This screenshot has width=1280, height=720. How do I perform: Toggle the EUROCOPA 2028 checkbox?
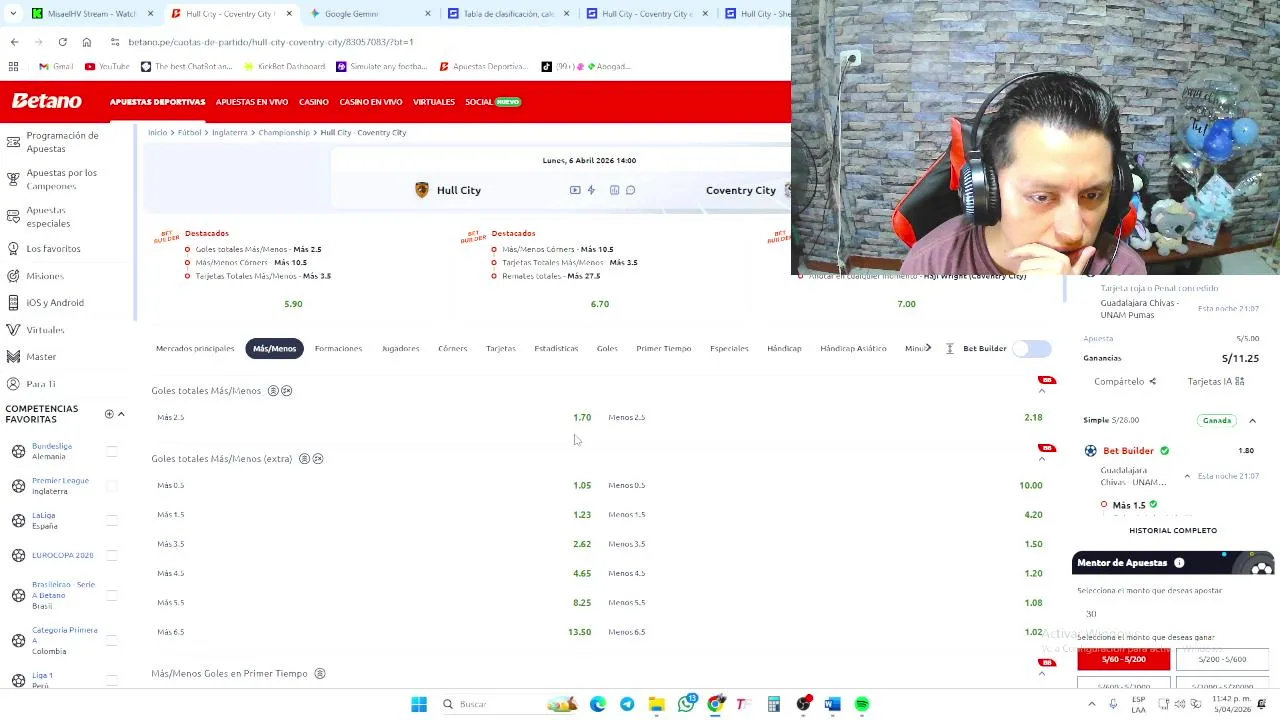click(111, 555)
